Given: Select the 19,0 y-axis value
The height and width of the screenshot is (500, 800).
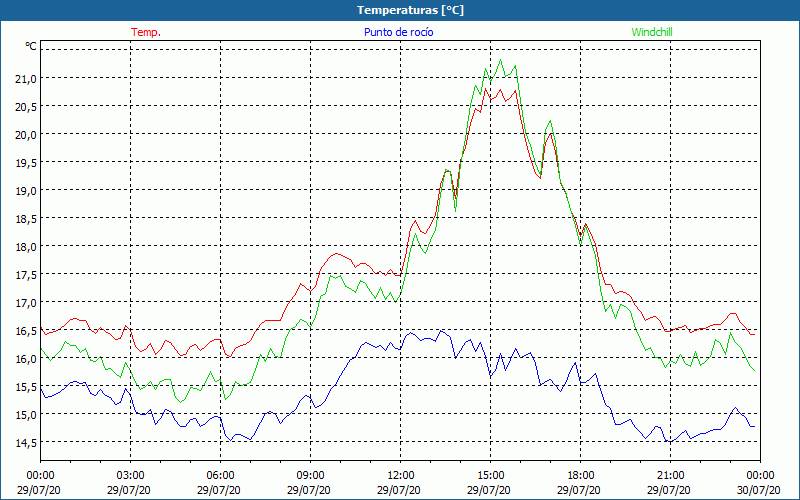Looking at the screenshot, I should [x=27, y=191].
